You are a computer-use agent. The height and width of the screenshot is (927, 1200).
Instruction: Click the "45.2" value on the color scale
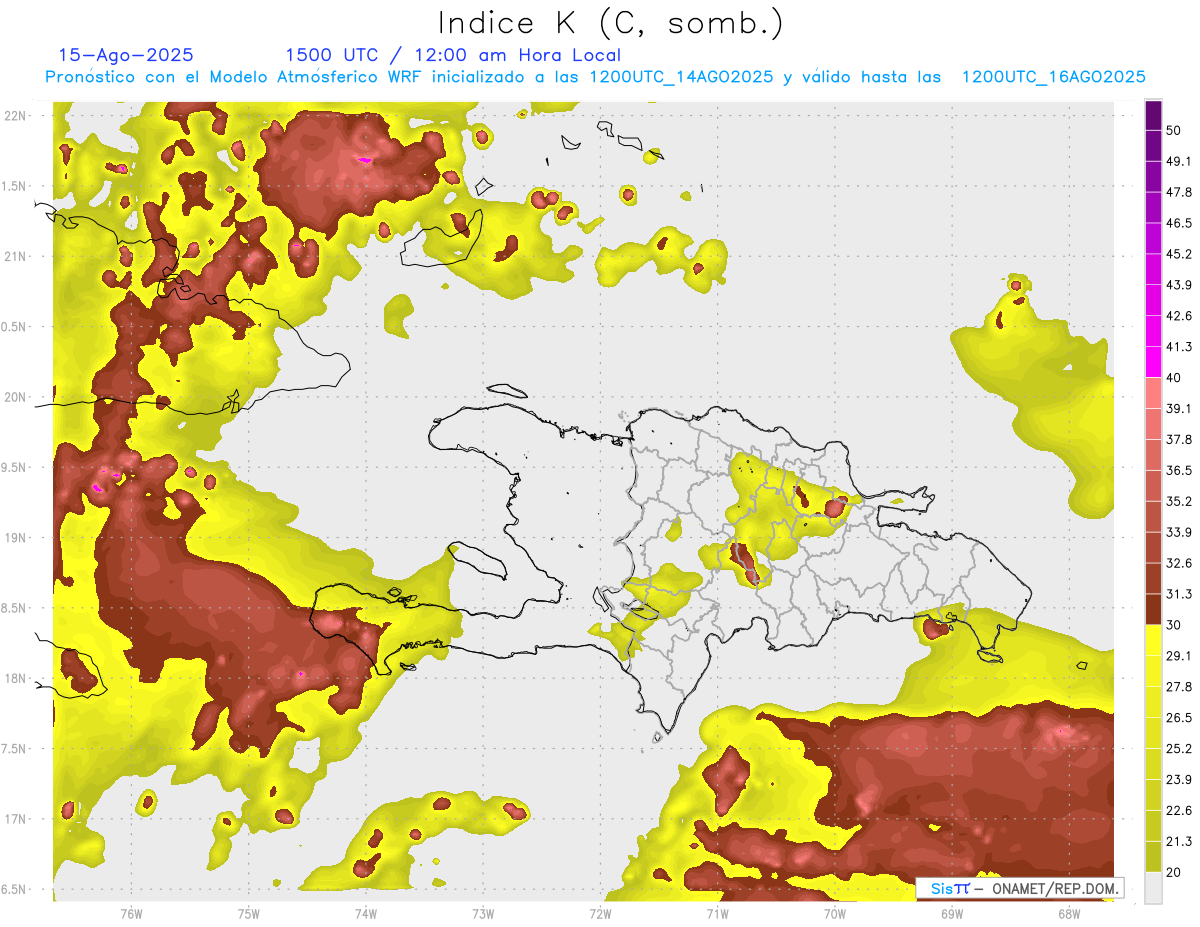tap(1179, 254)
